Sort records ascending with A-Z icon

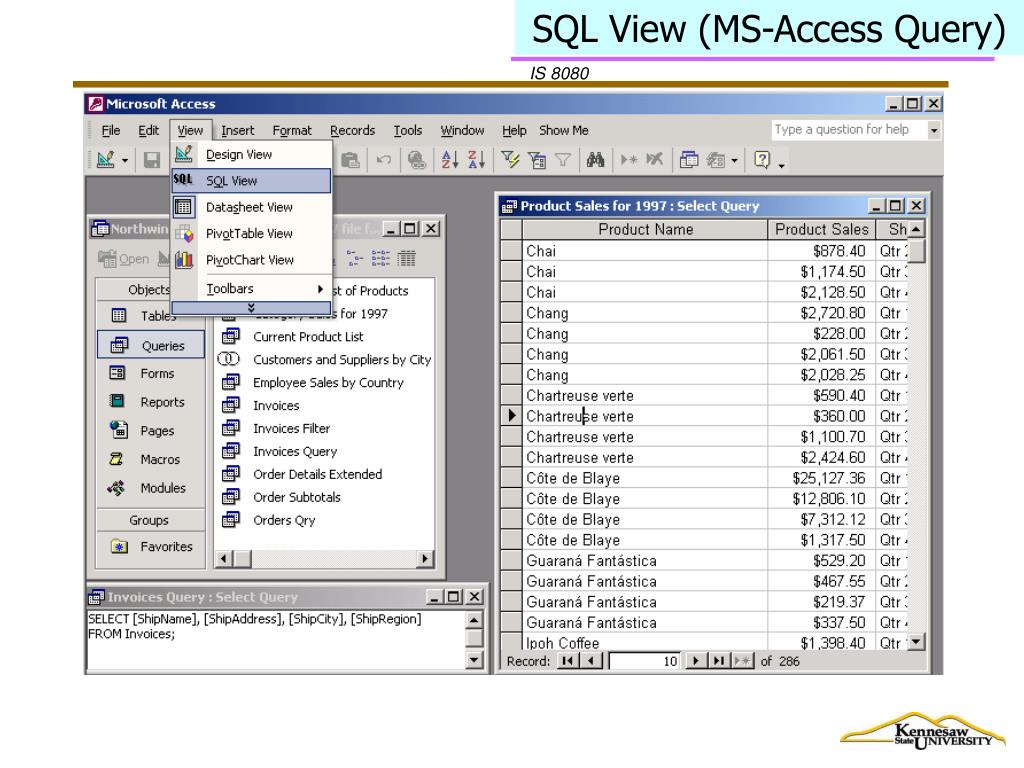[x=449, y=160]
